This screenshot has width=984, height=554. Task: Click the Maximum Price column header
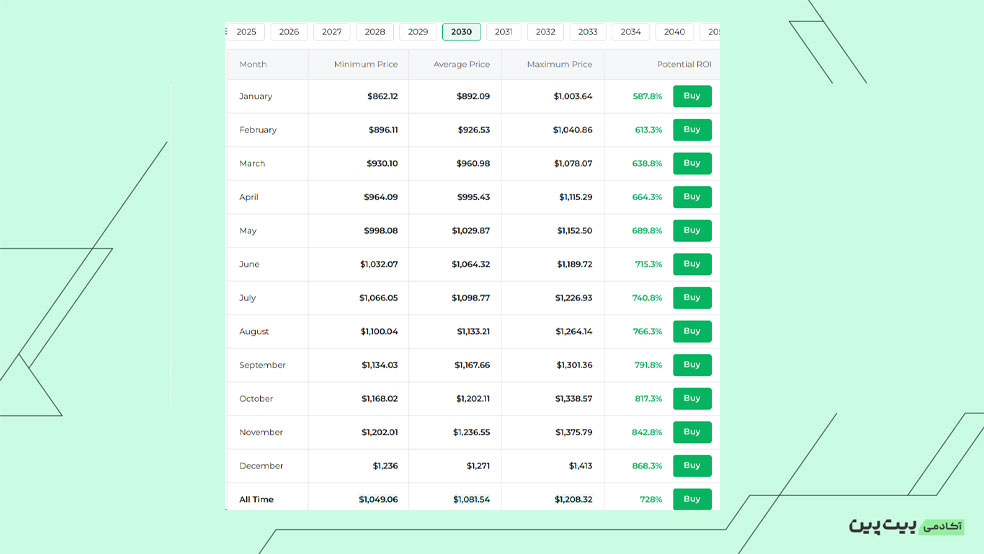(x=560, y=64)
